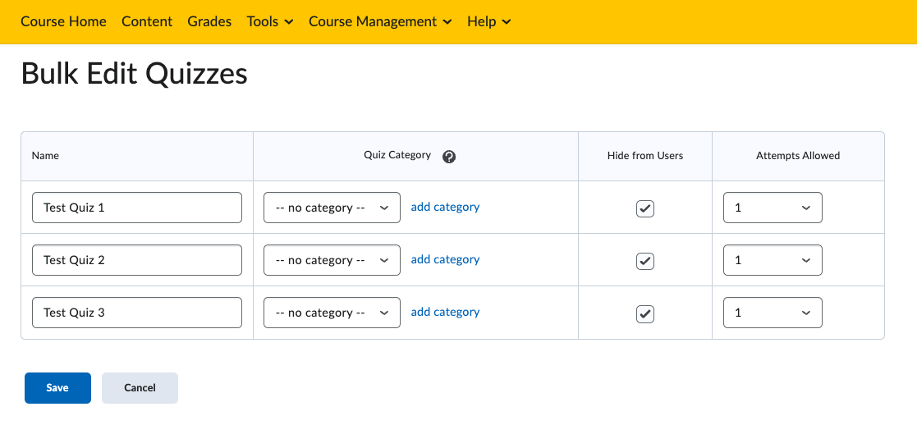Open Attempts Allowed dropdown for Test Quiz 1
The width and height of the screenshot is (918, 426).
tap(773, 208)
